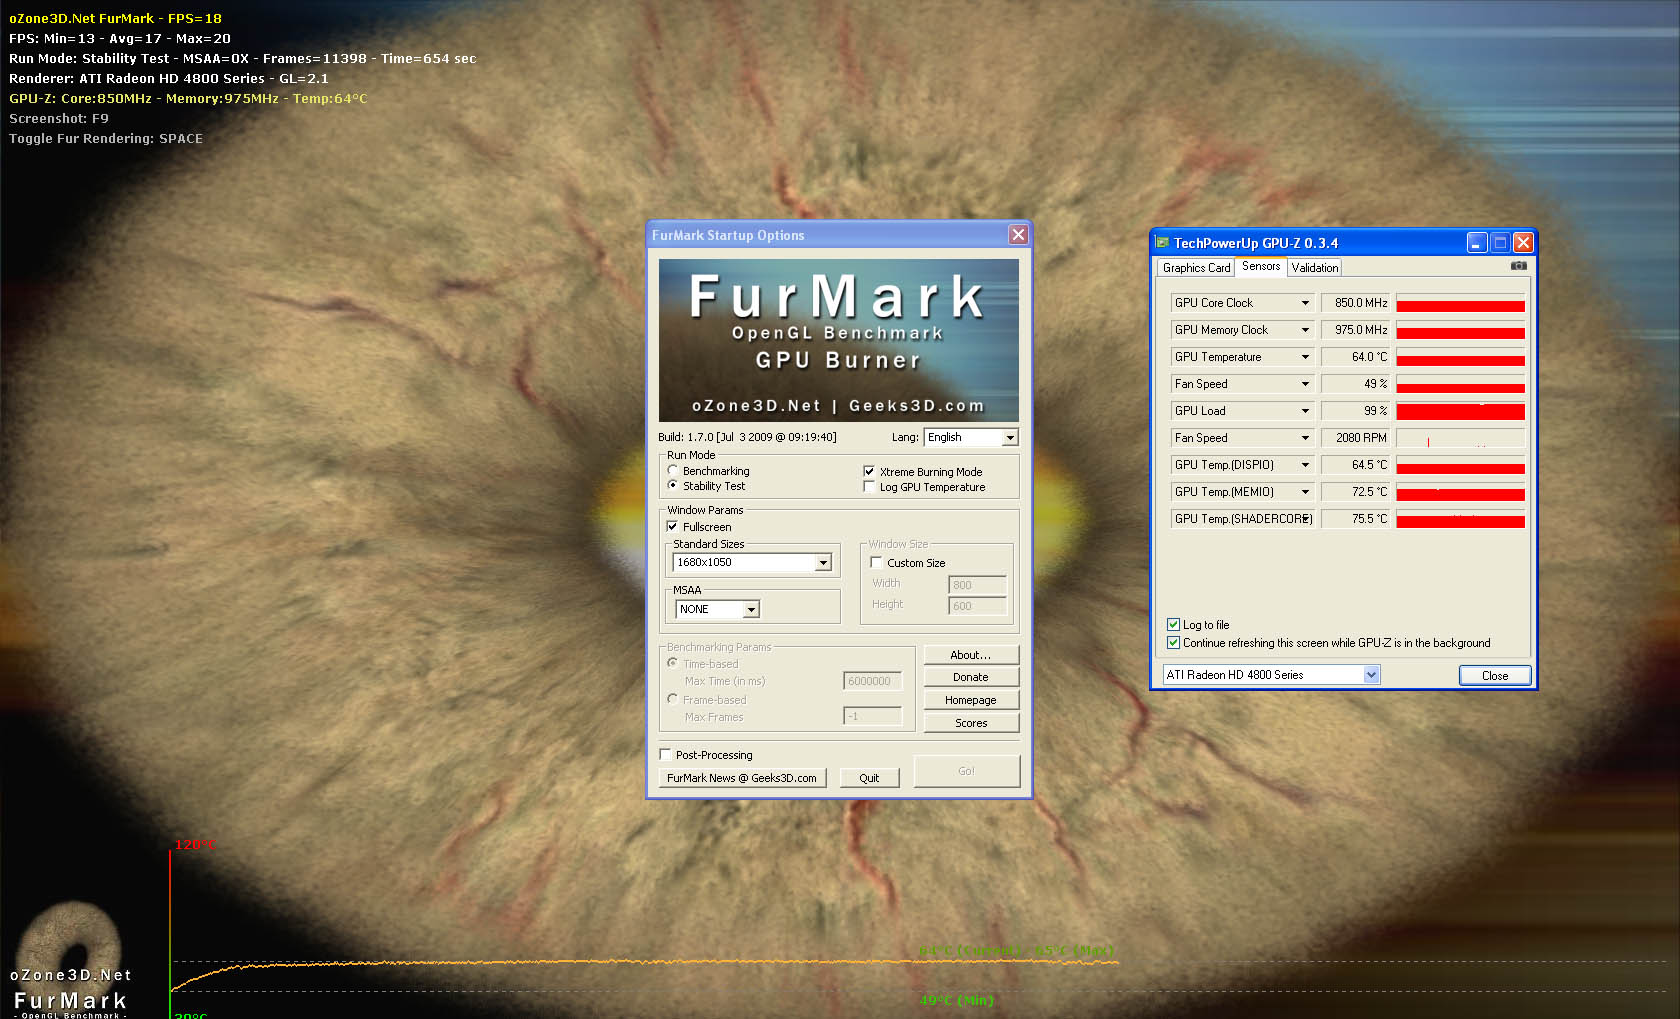The width and height of the screenshot is (1680, 1019).
Task: Open the GPU Memory Clock sensor dropdown
Action: 1242,329
